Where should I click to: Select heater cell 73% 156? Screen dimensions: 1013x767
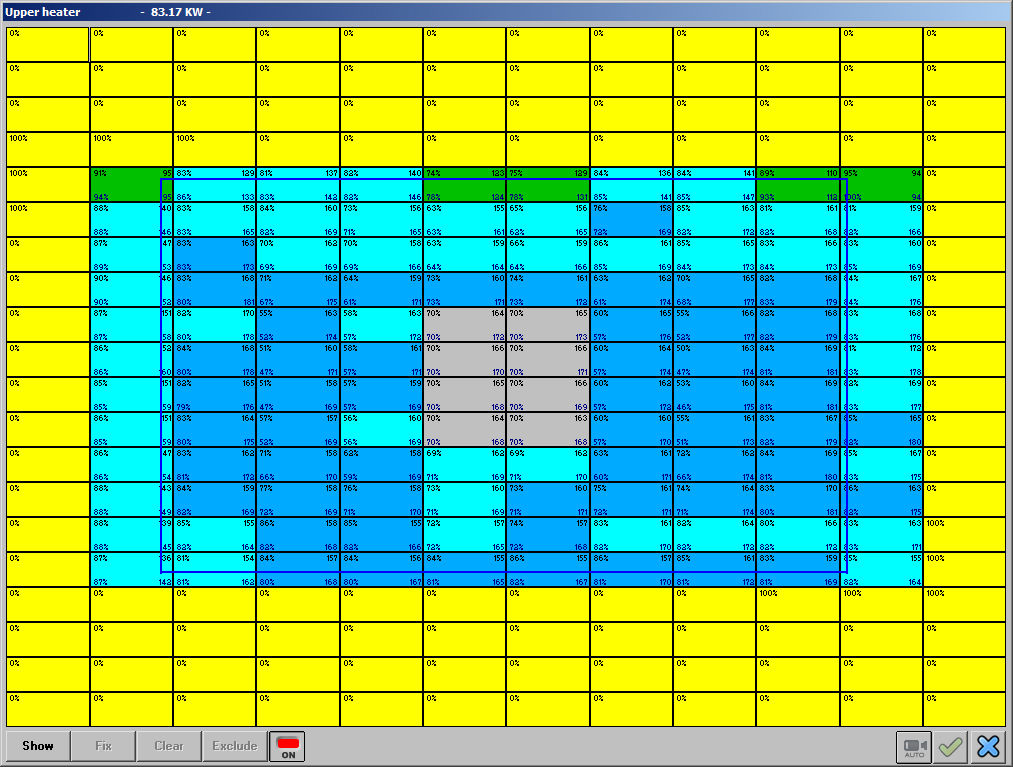[x=381, y=220]
